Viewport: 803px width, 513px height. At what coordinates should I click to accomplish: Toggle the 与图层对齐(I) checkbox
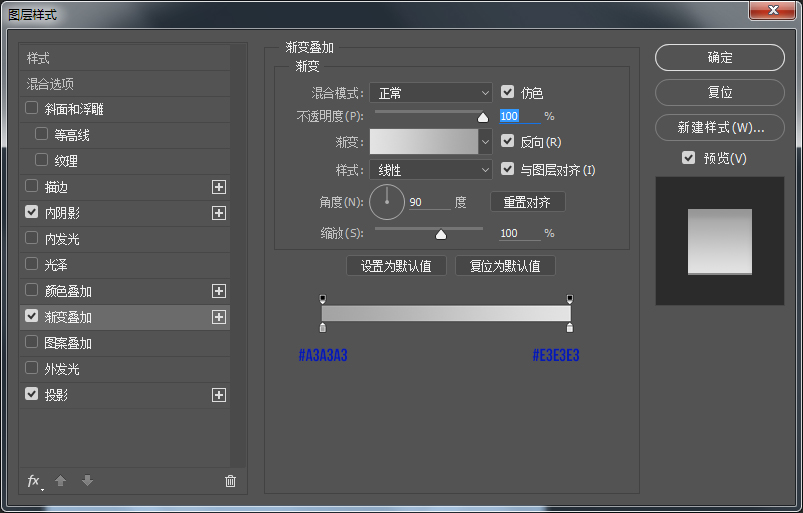tap(508, 169)
